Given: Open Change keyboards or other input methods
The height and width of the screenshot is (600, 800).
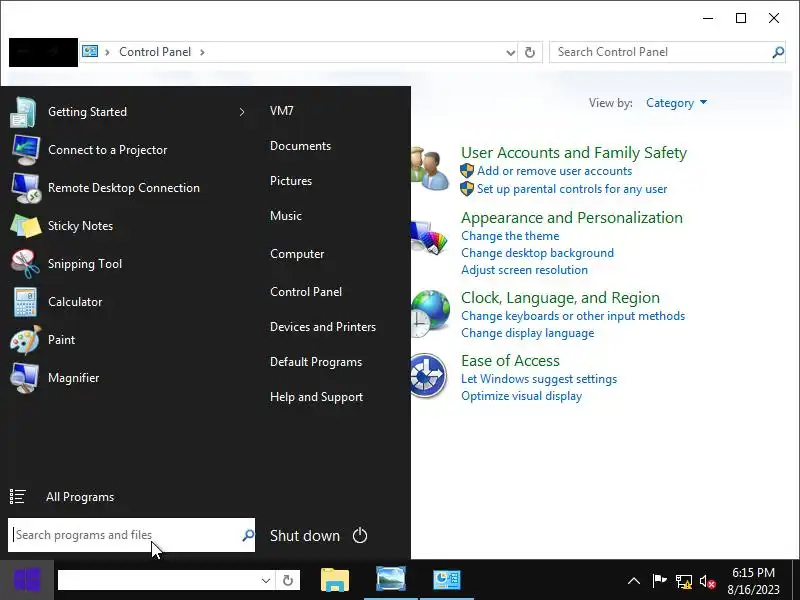Looking at the screenshot, I should click(x=573, y=316).
